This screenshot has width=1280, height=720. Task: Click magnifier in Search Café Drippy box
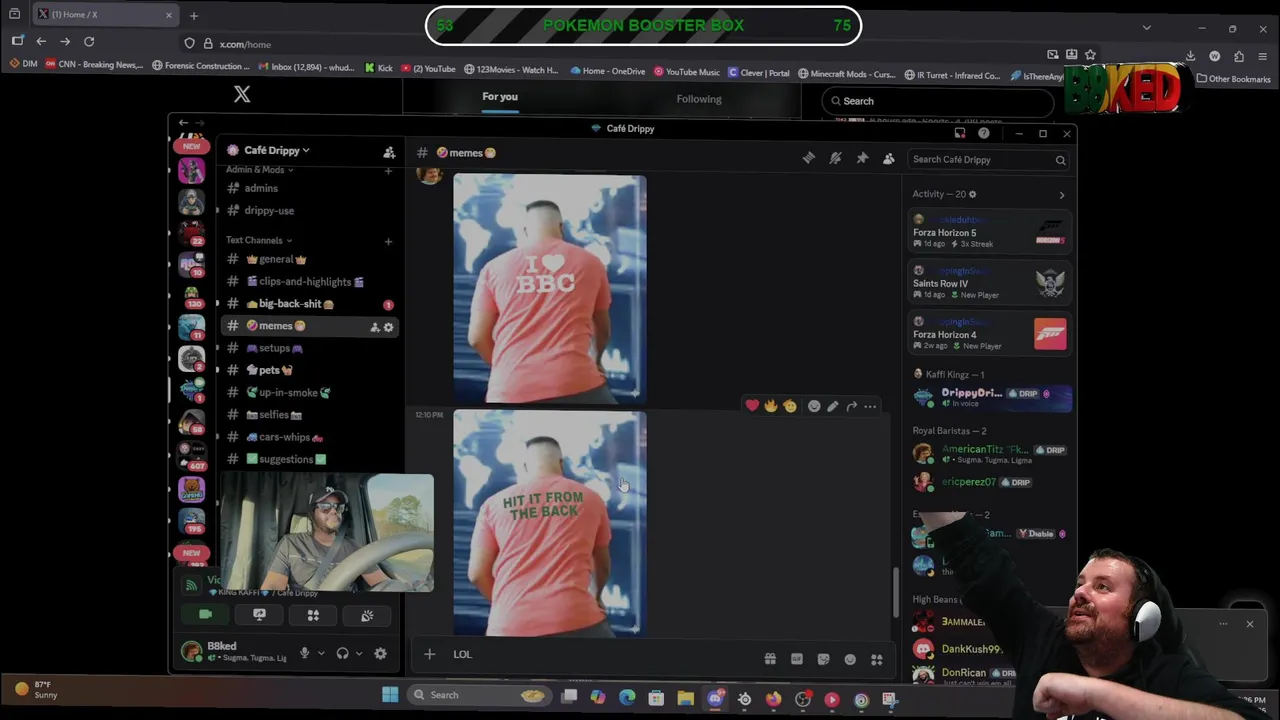[x=1060, y=160]
